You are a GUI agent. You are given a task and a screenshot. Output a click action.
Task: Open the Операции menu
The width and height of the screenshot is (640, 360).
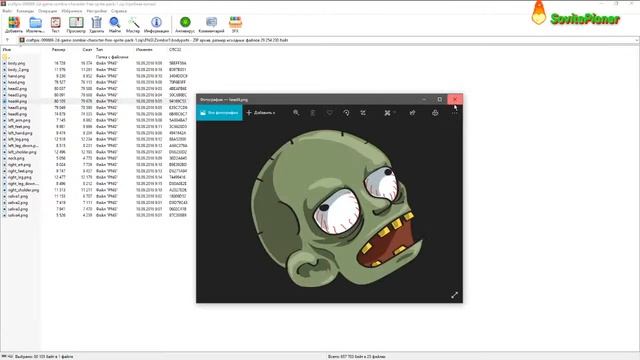click(47, 11)
